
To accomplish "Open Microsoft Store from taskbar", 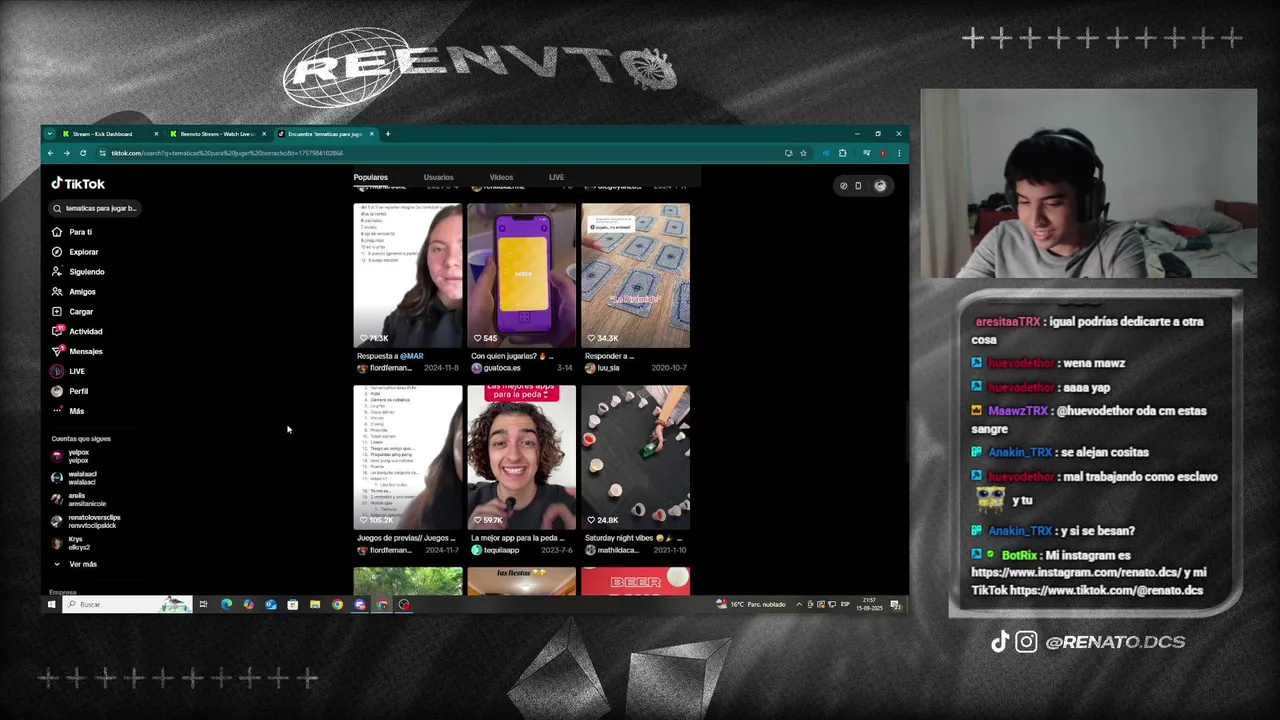I will click(293, 604).
